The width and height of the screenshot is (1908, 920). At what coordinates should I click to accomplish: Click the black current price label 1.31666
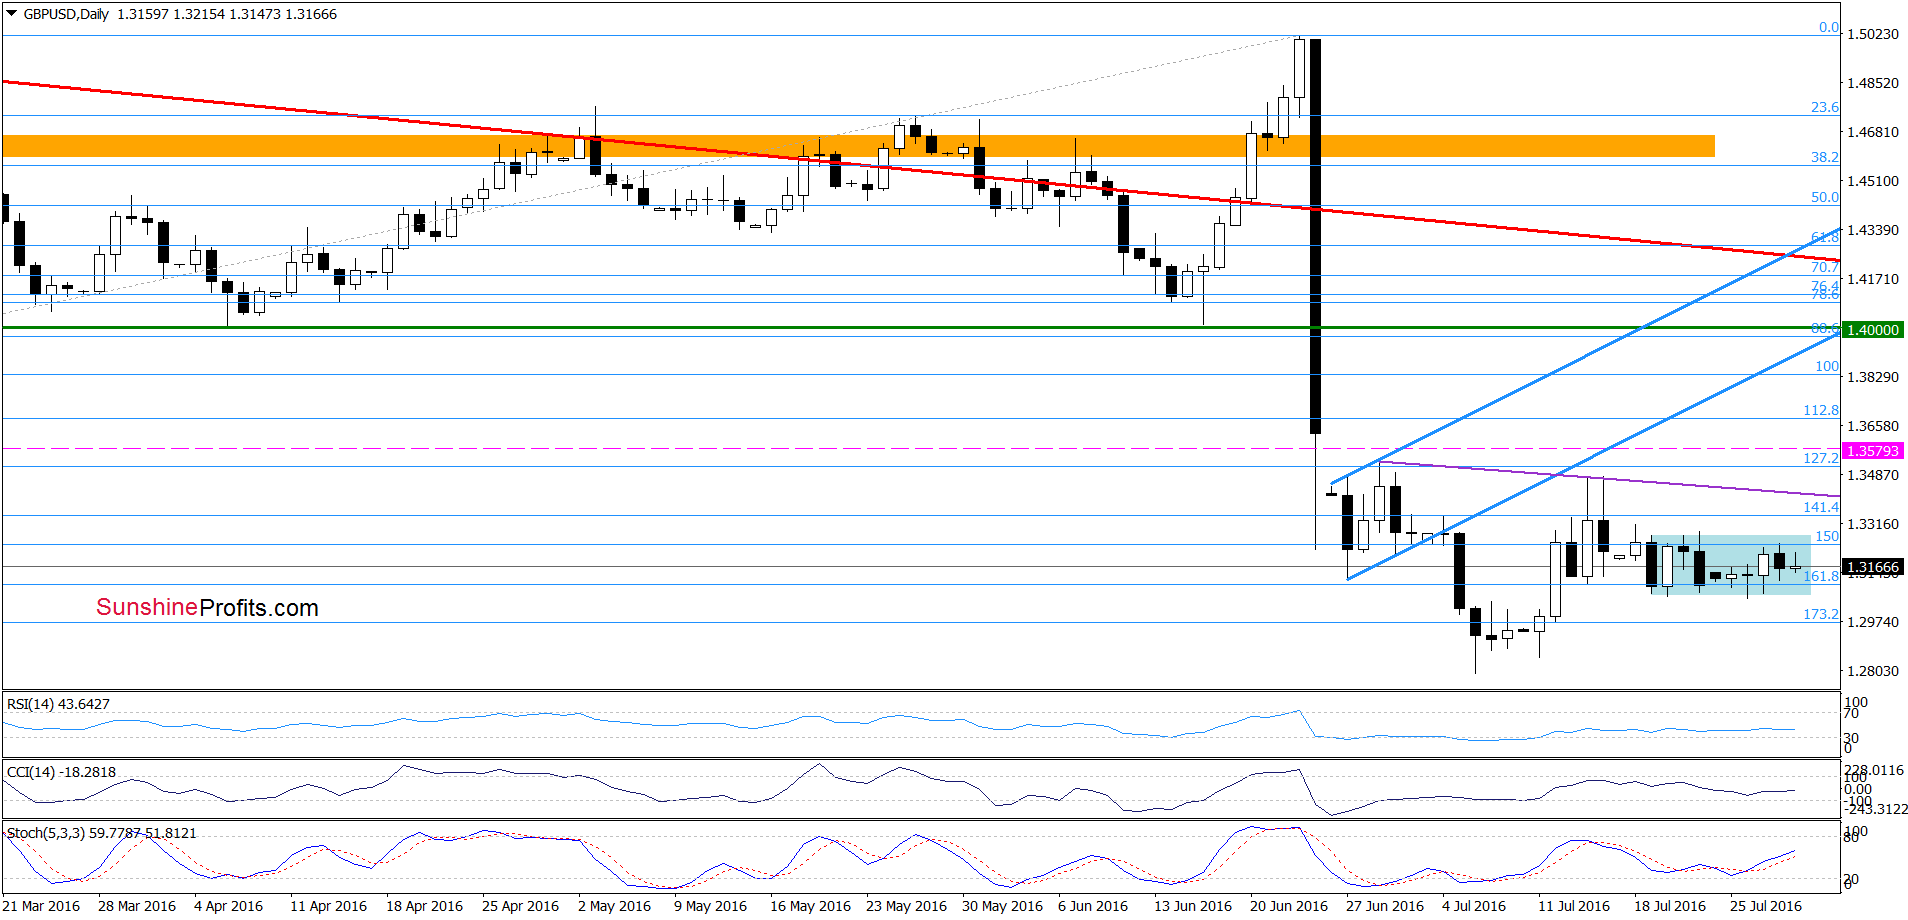point(1873,567)
